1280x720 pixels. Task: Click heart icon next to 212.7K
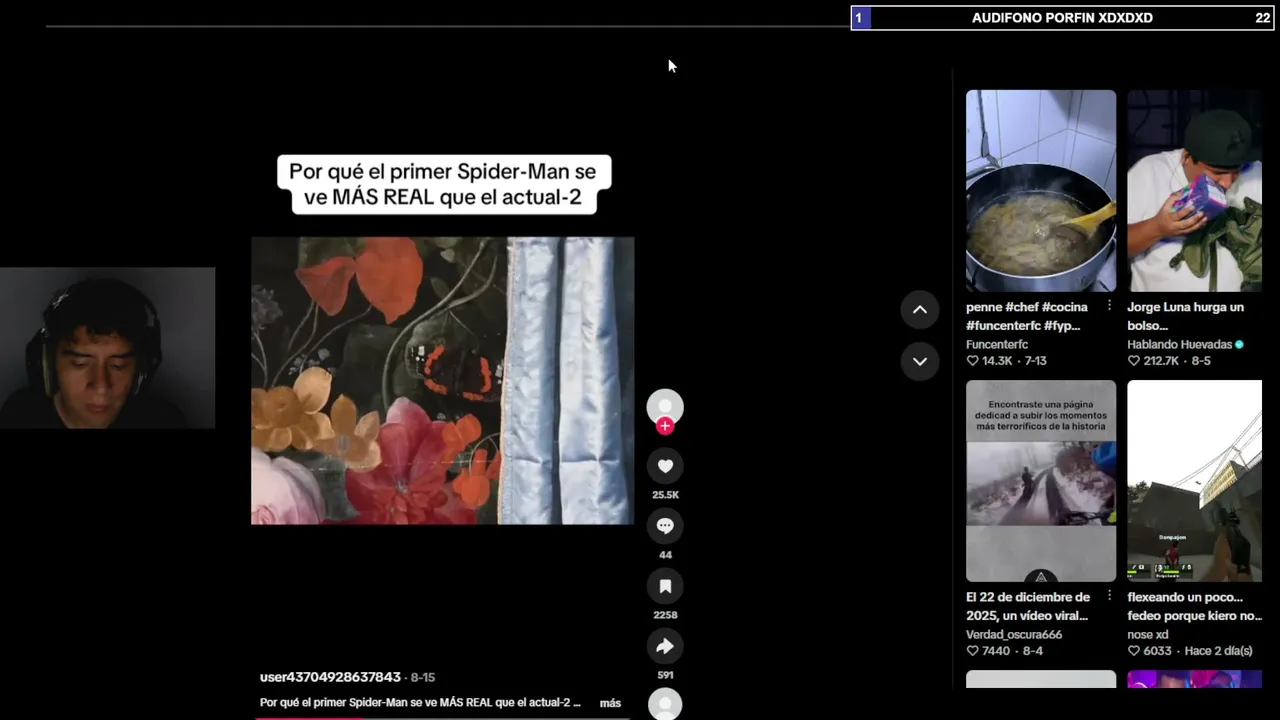[x=1133, y=361]
